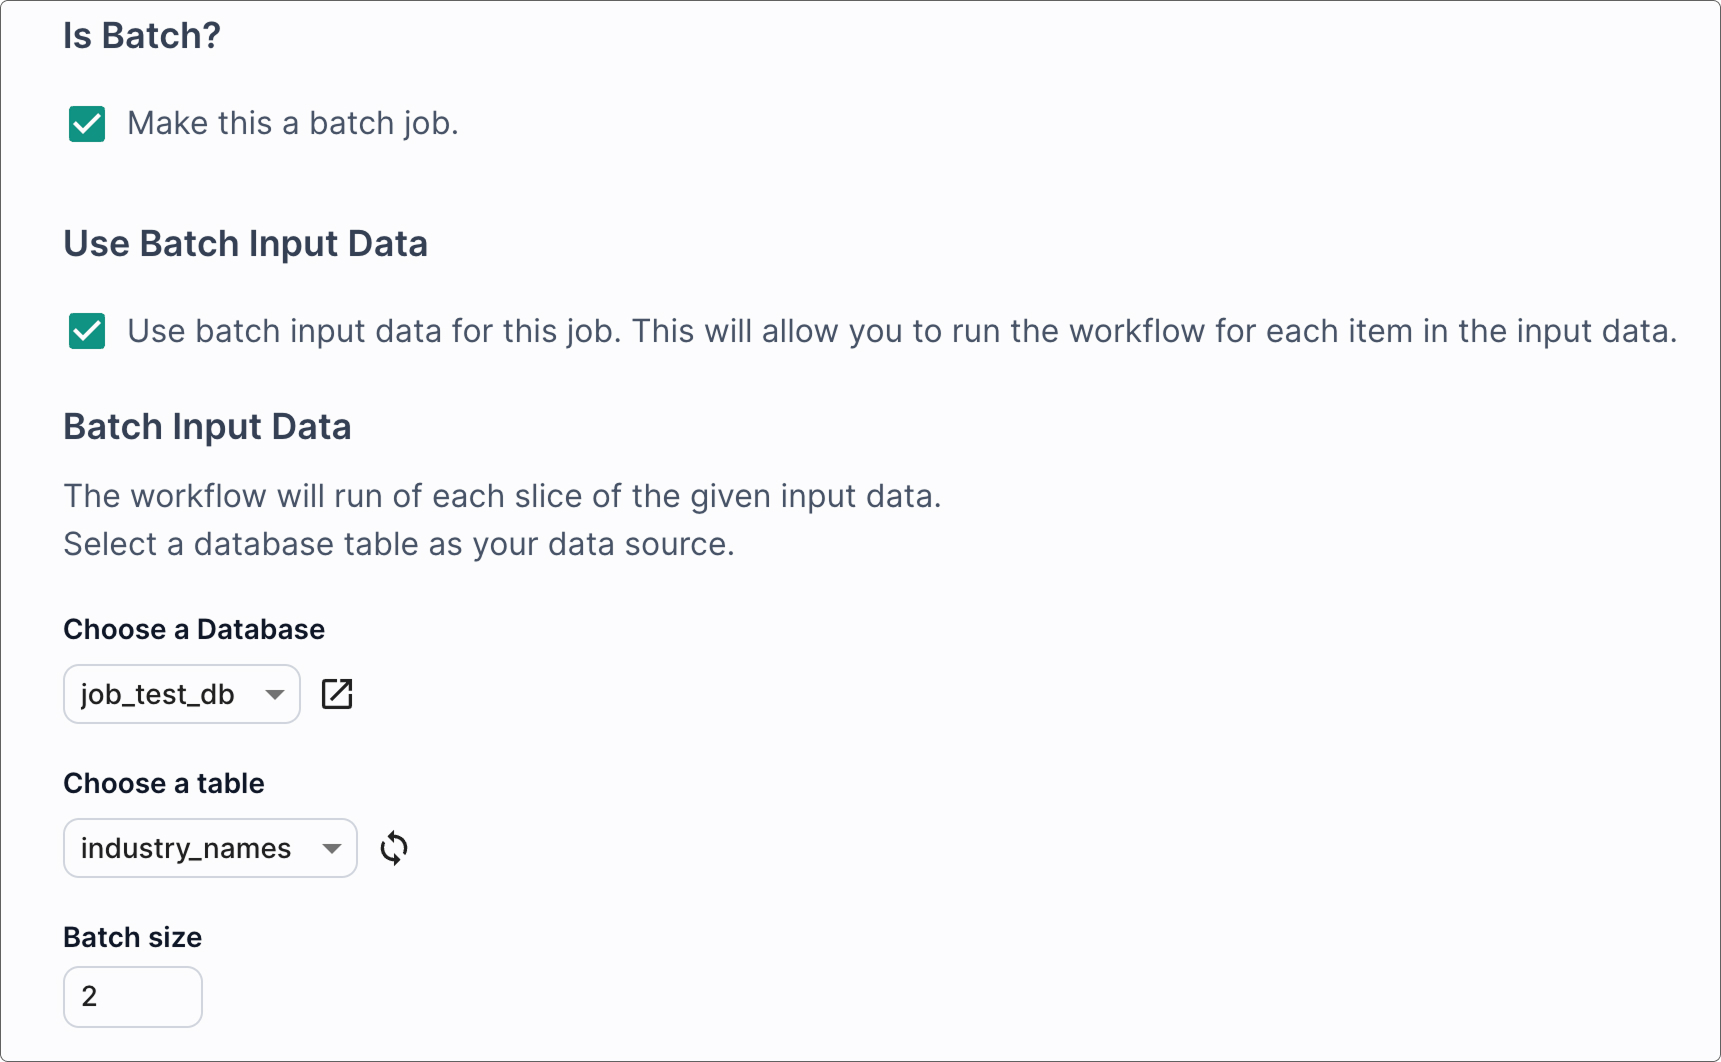Screen dimensions: 1721x1062
Task: Uncheck Make this a batch job
Action: pos(86,123)
